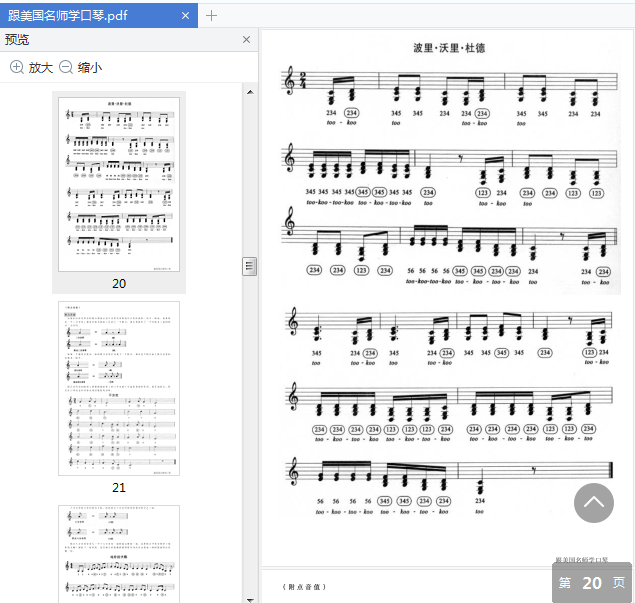The height and width of the screenshot is (603, 635).
Task: Click the 〔附点音值〕 heading text
Action: [x=304, y=587]
